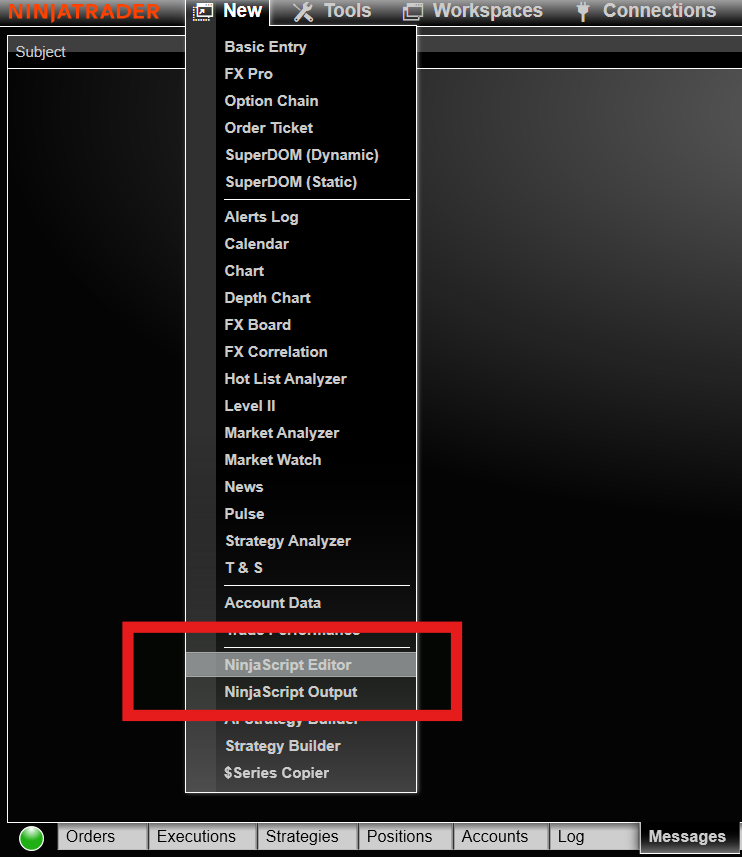The image size is (742, 857).
Task: Click the green connection status indicator
Action: pyautogui.click(x=32, y=838)
